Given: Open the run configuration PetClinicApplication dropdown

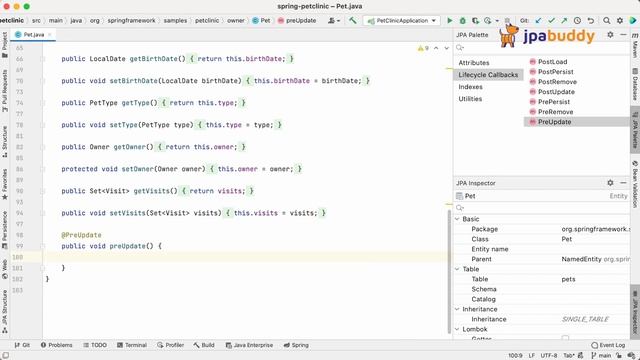Looking at the screenshot, I should (402, 20).
